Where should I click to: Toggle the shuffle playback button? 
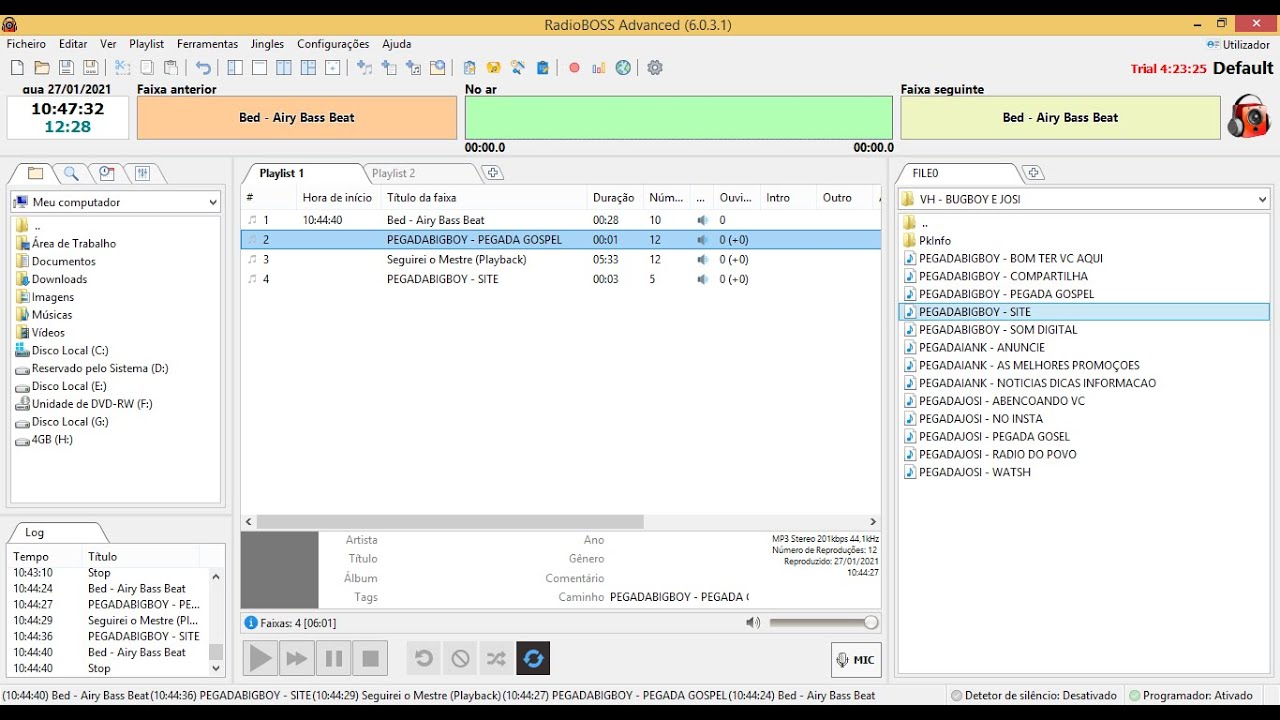pos(496,658)
